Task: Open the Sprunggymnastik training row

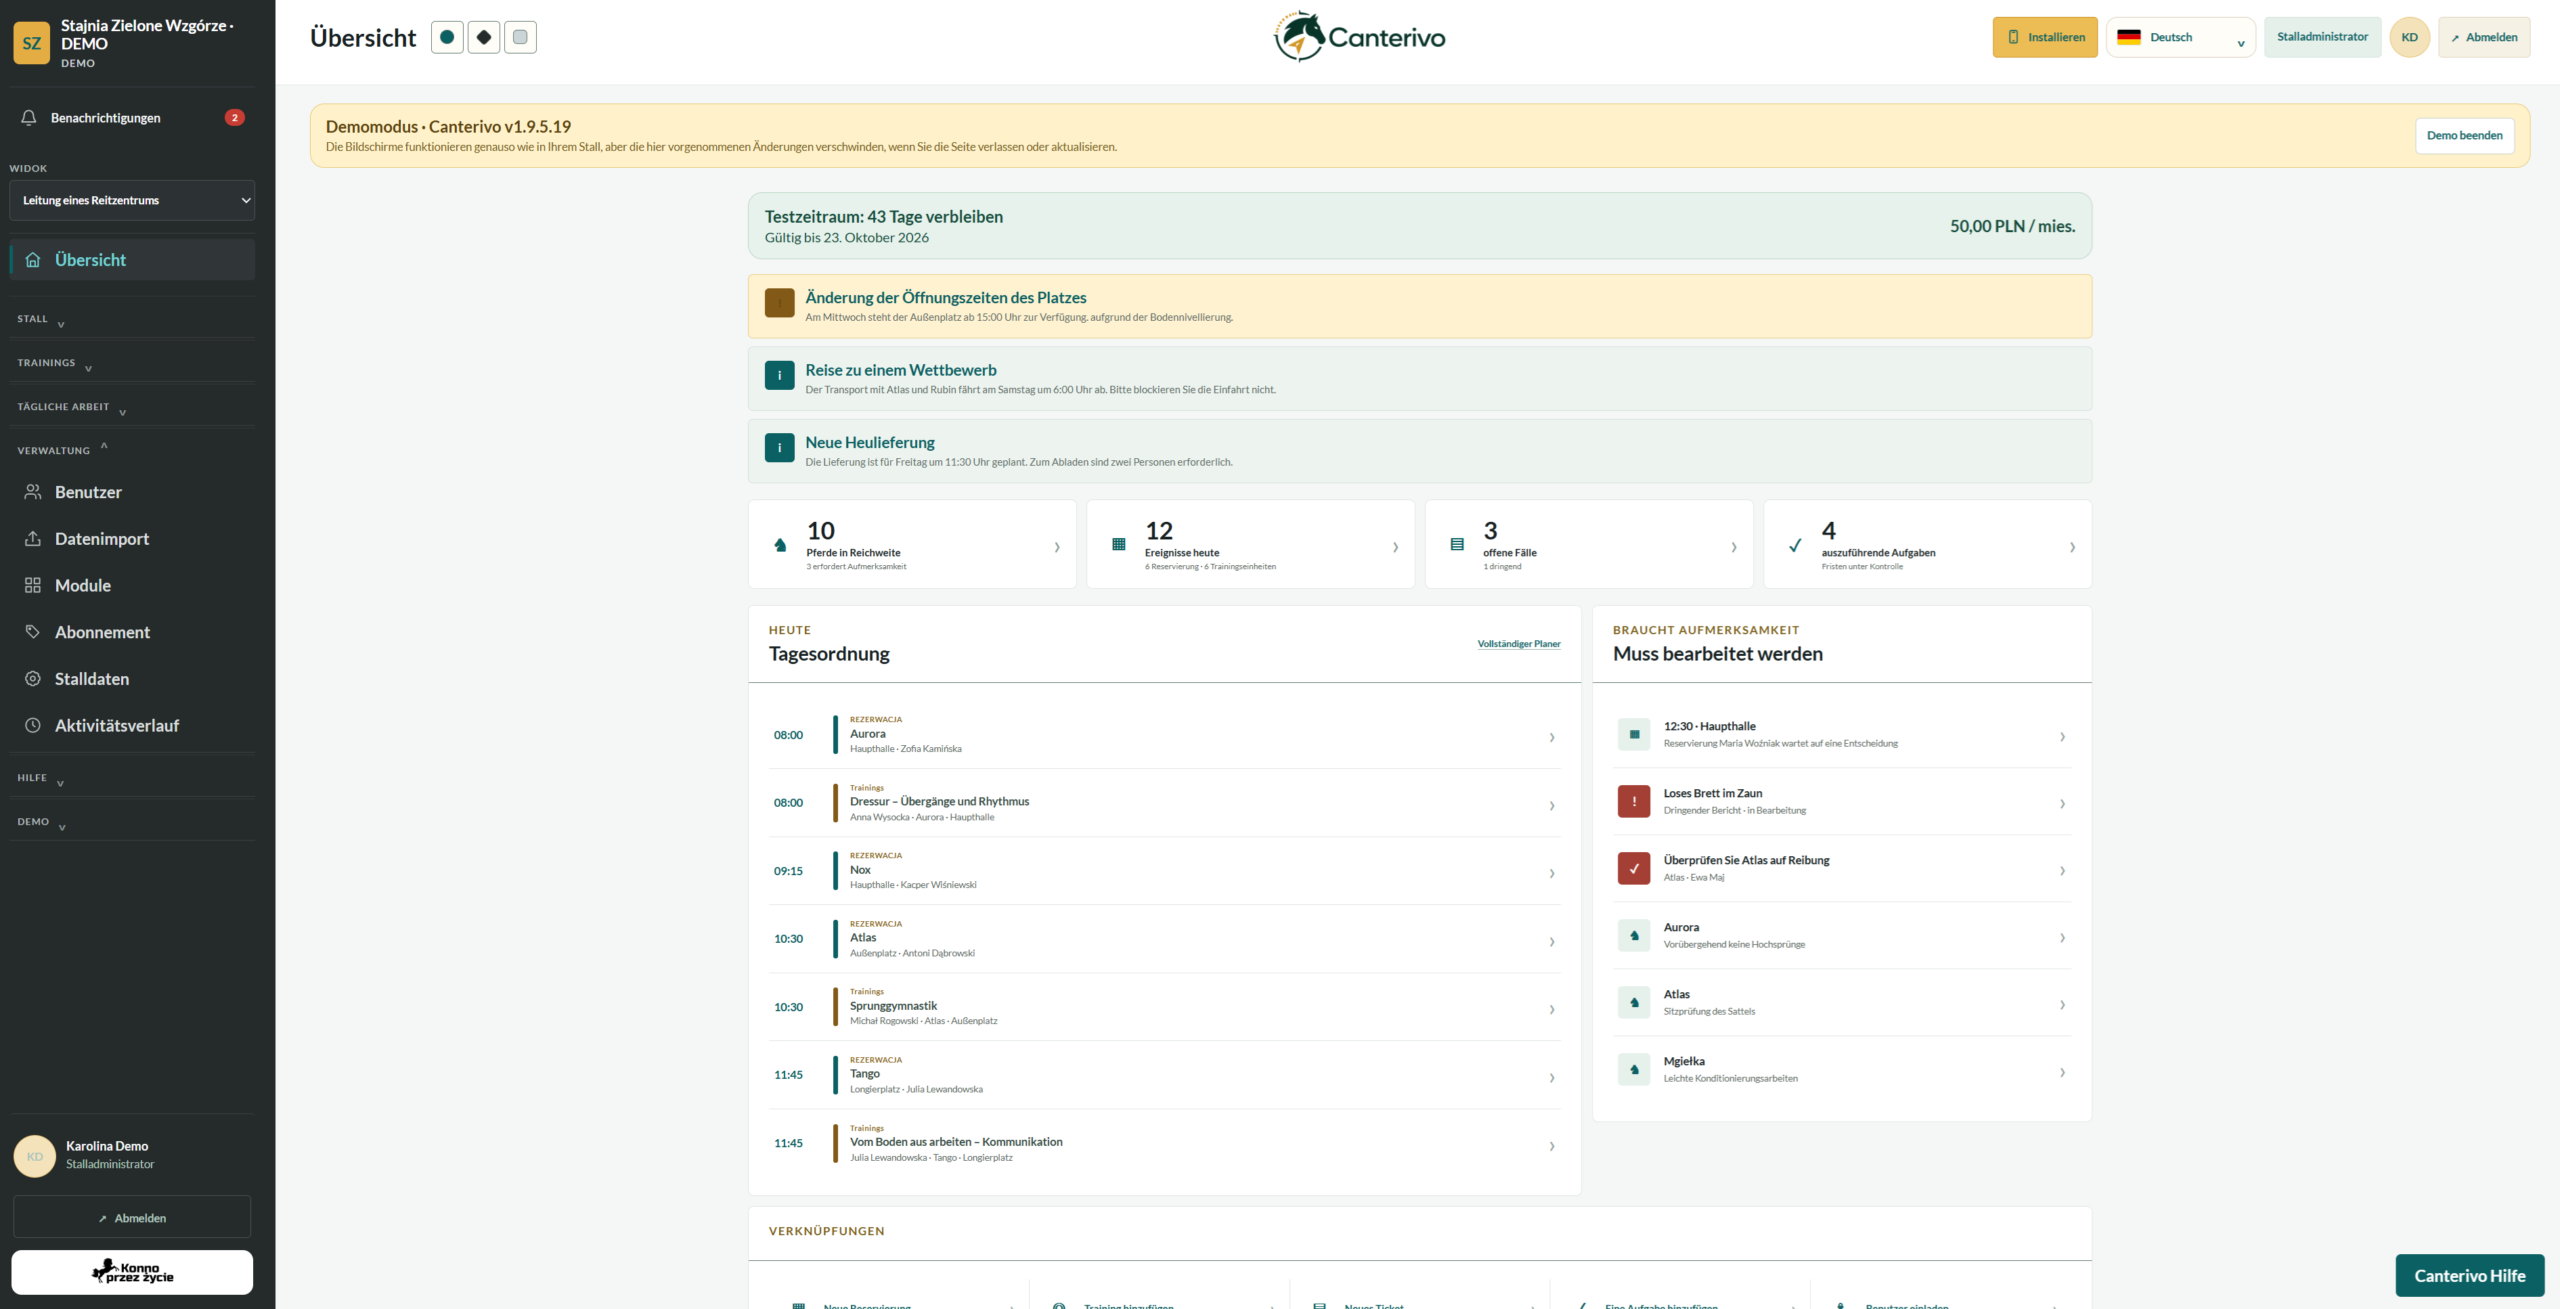Action: pos(1164,1007)
